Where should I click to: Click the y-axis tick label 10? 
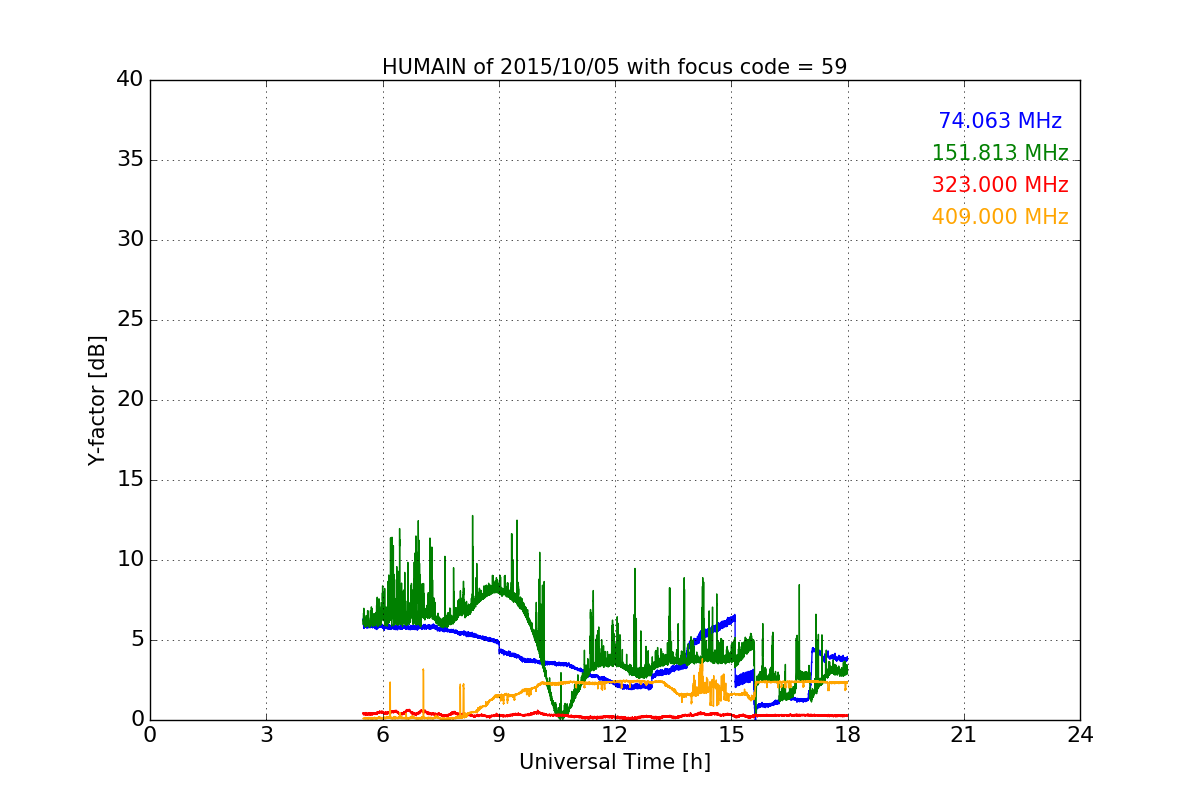(130, 560)
